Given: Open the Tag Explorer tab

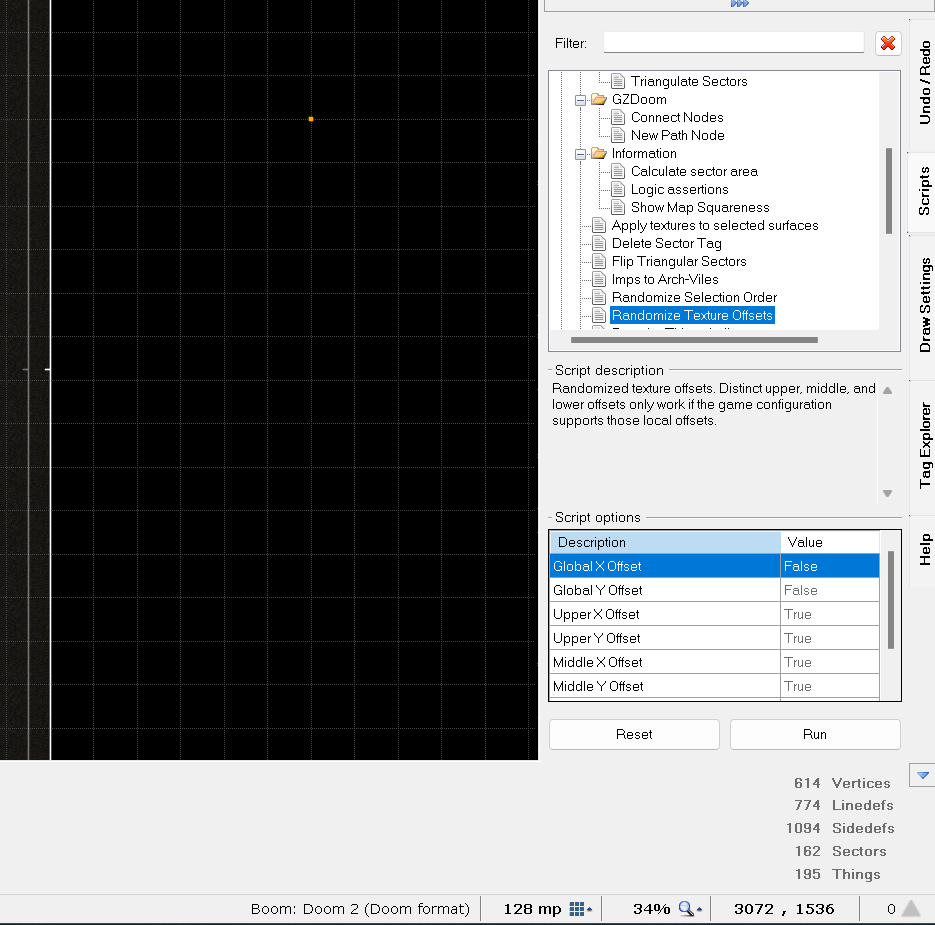Looking at the screenshot, I should [x=924, y=446].
